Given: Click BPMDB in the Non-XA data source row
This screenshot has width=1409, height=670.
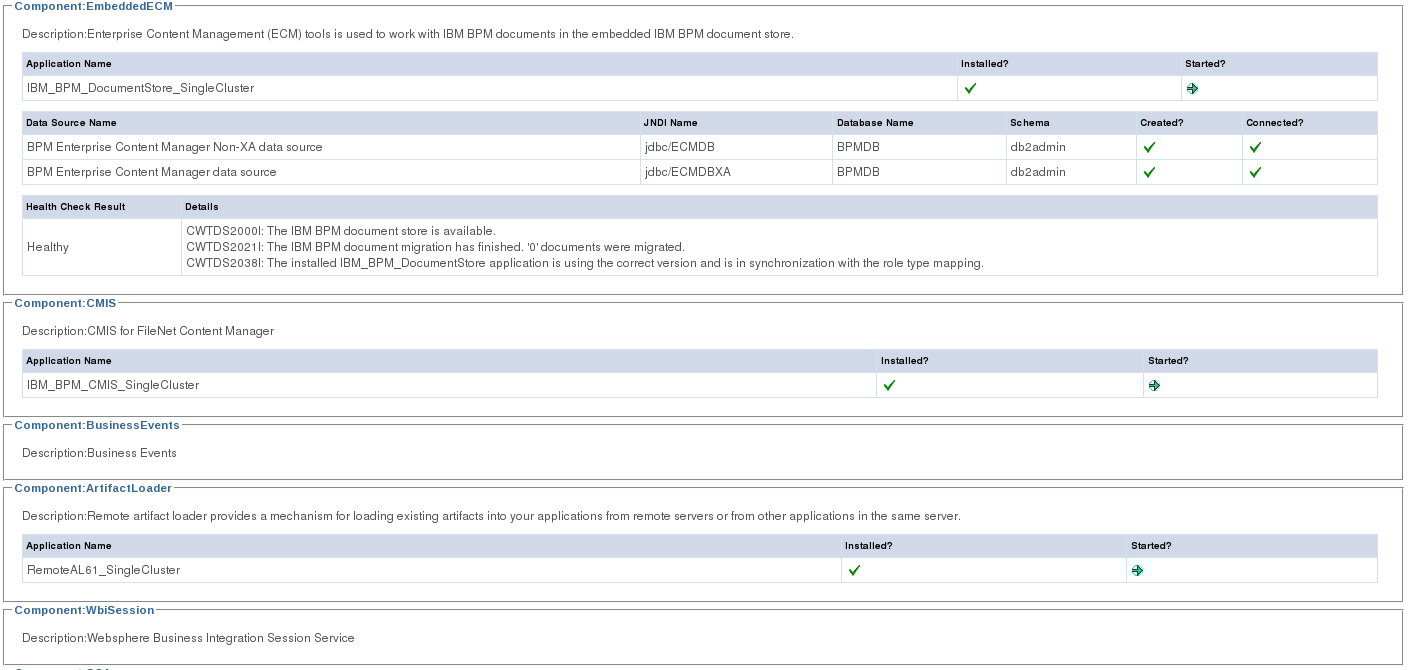Looking at the screenshot, I should (858, 147).
